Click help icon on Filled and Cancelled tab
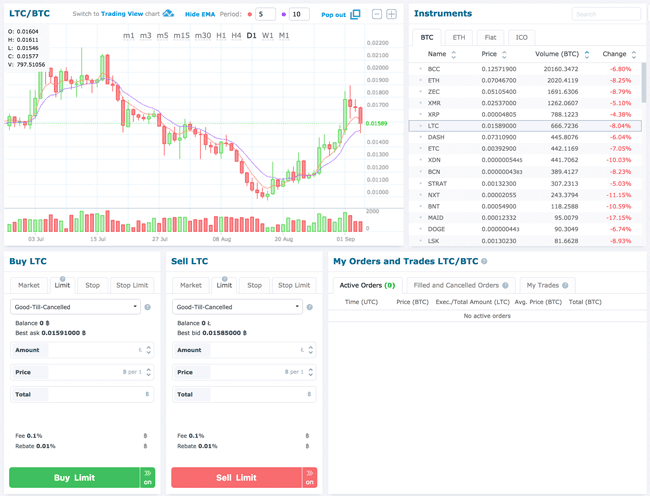The height and width of the screenshot is (496, 650). point(505,286)
